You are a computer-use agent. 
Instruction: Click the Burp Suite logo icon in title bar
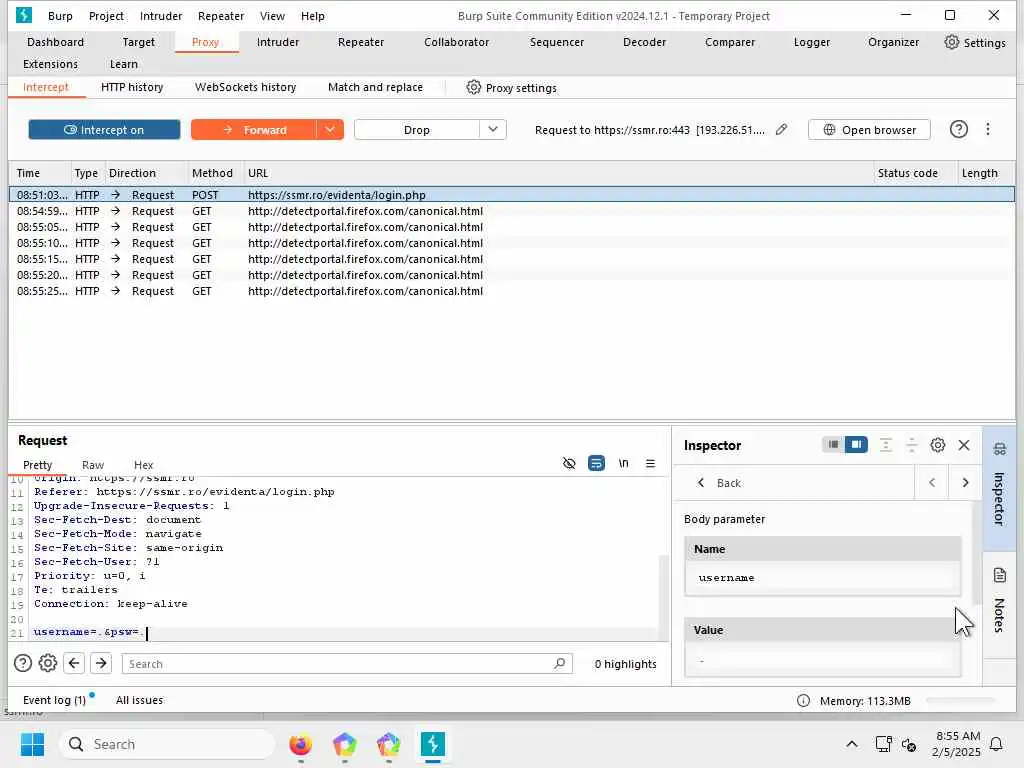click(24, 15)
